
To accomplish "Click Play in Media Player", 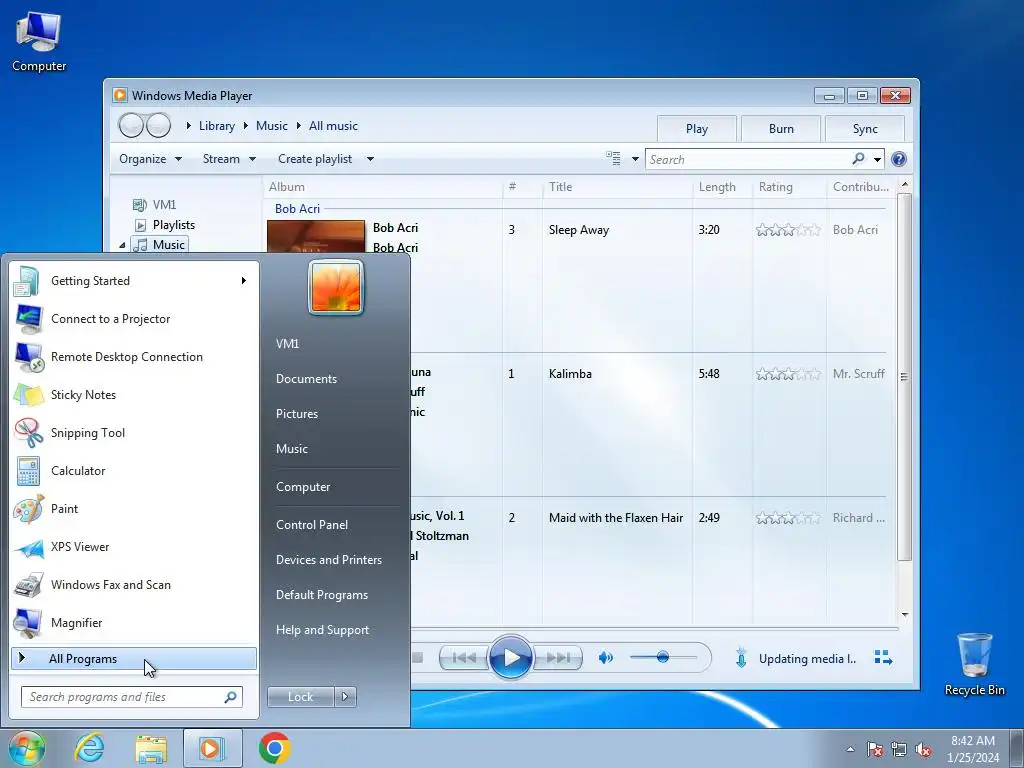I will [x=510, y=658].
